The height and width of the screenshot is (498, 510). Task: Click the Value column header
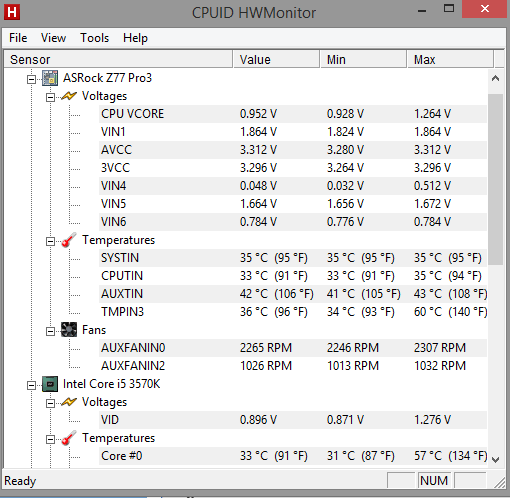276,60
